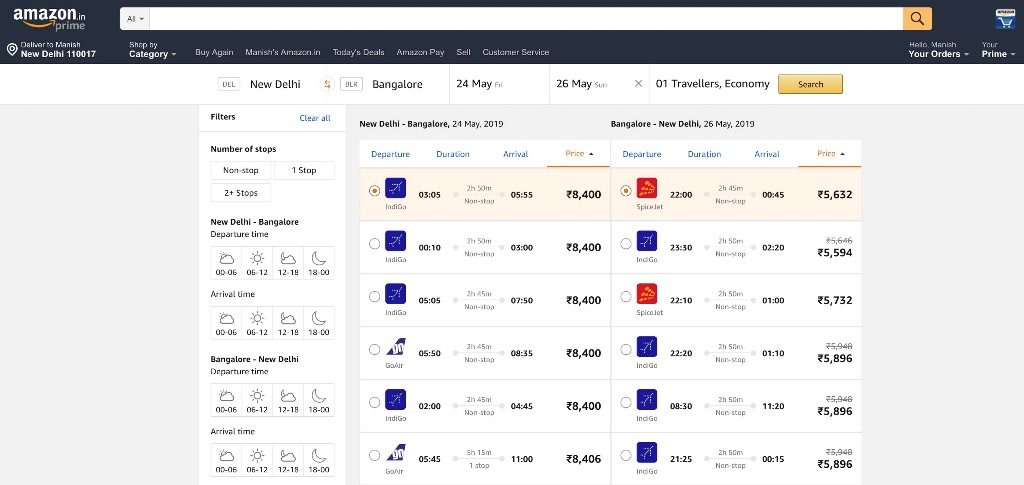The image size is (1024, 485).
Task: Click the yellow Search button
Action: tap(810, 84)
